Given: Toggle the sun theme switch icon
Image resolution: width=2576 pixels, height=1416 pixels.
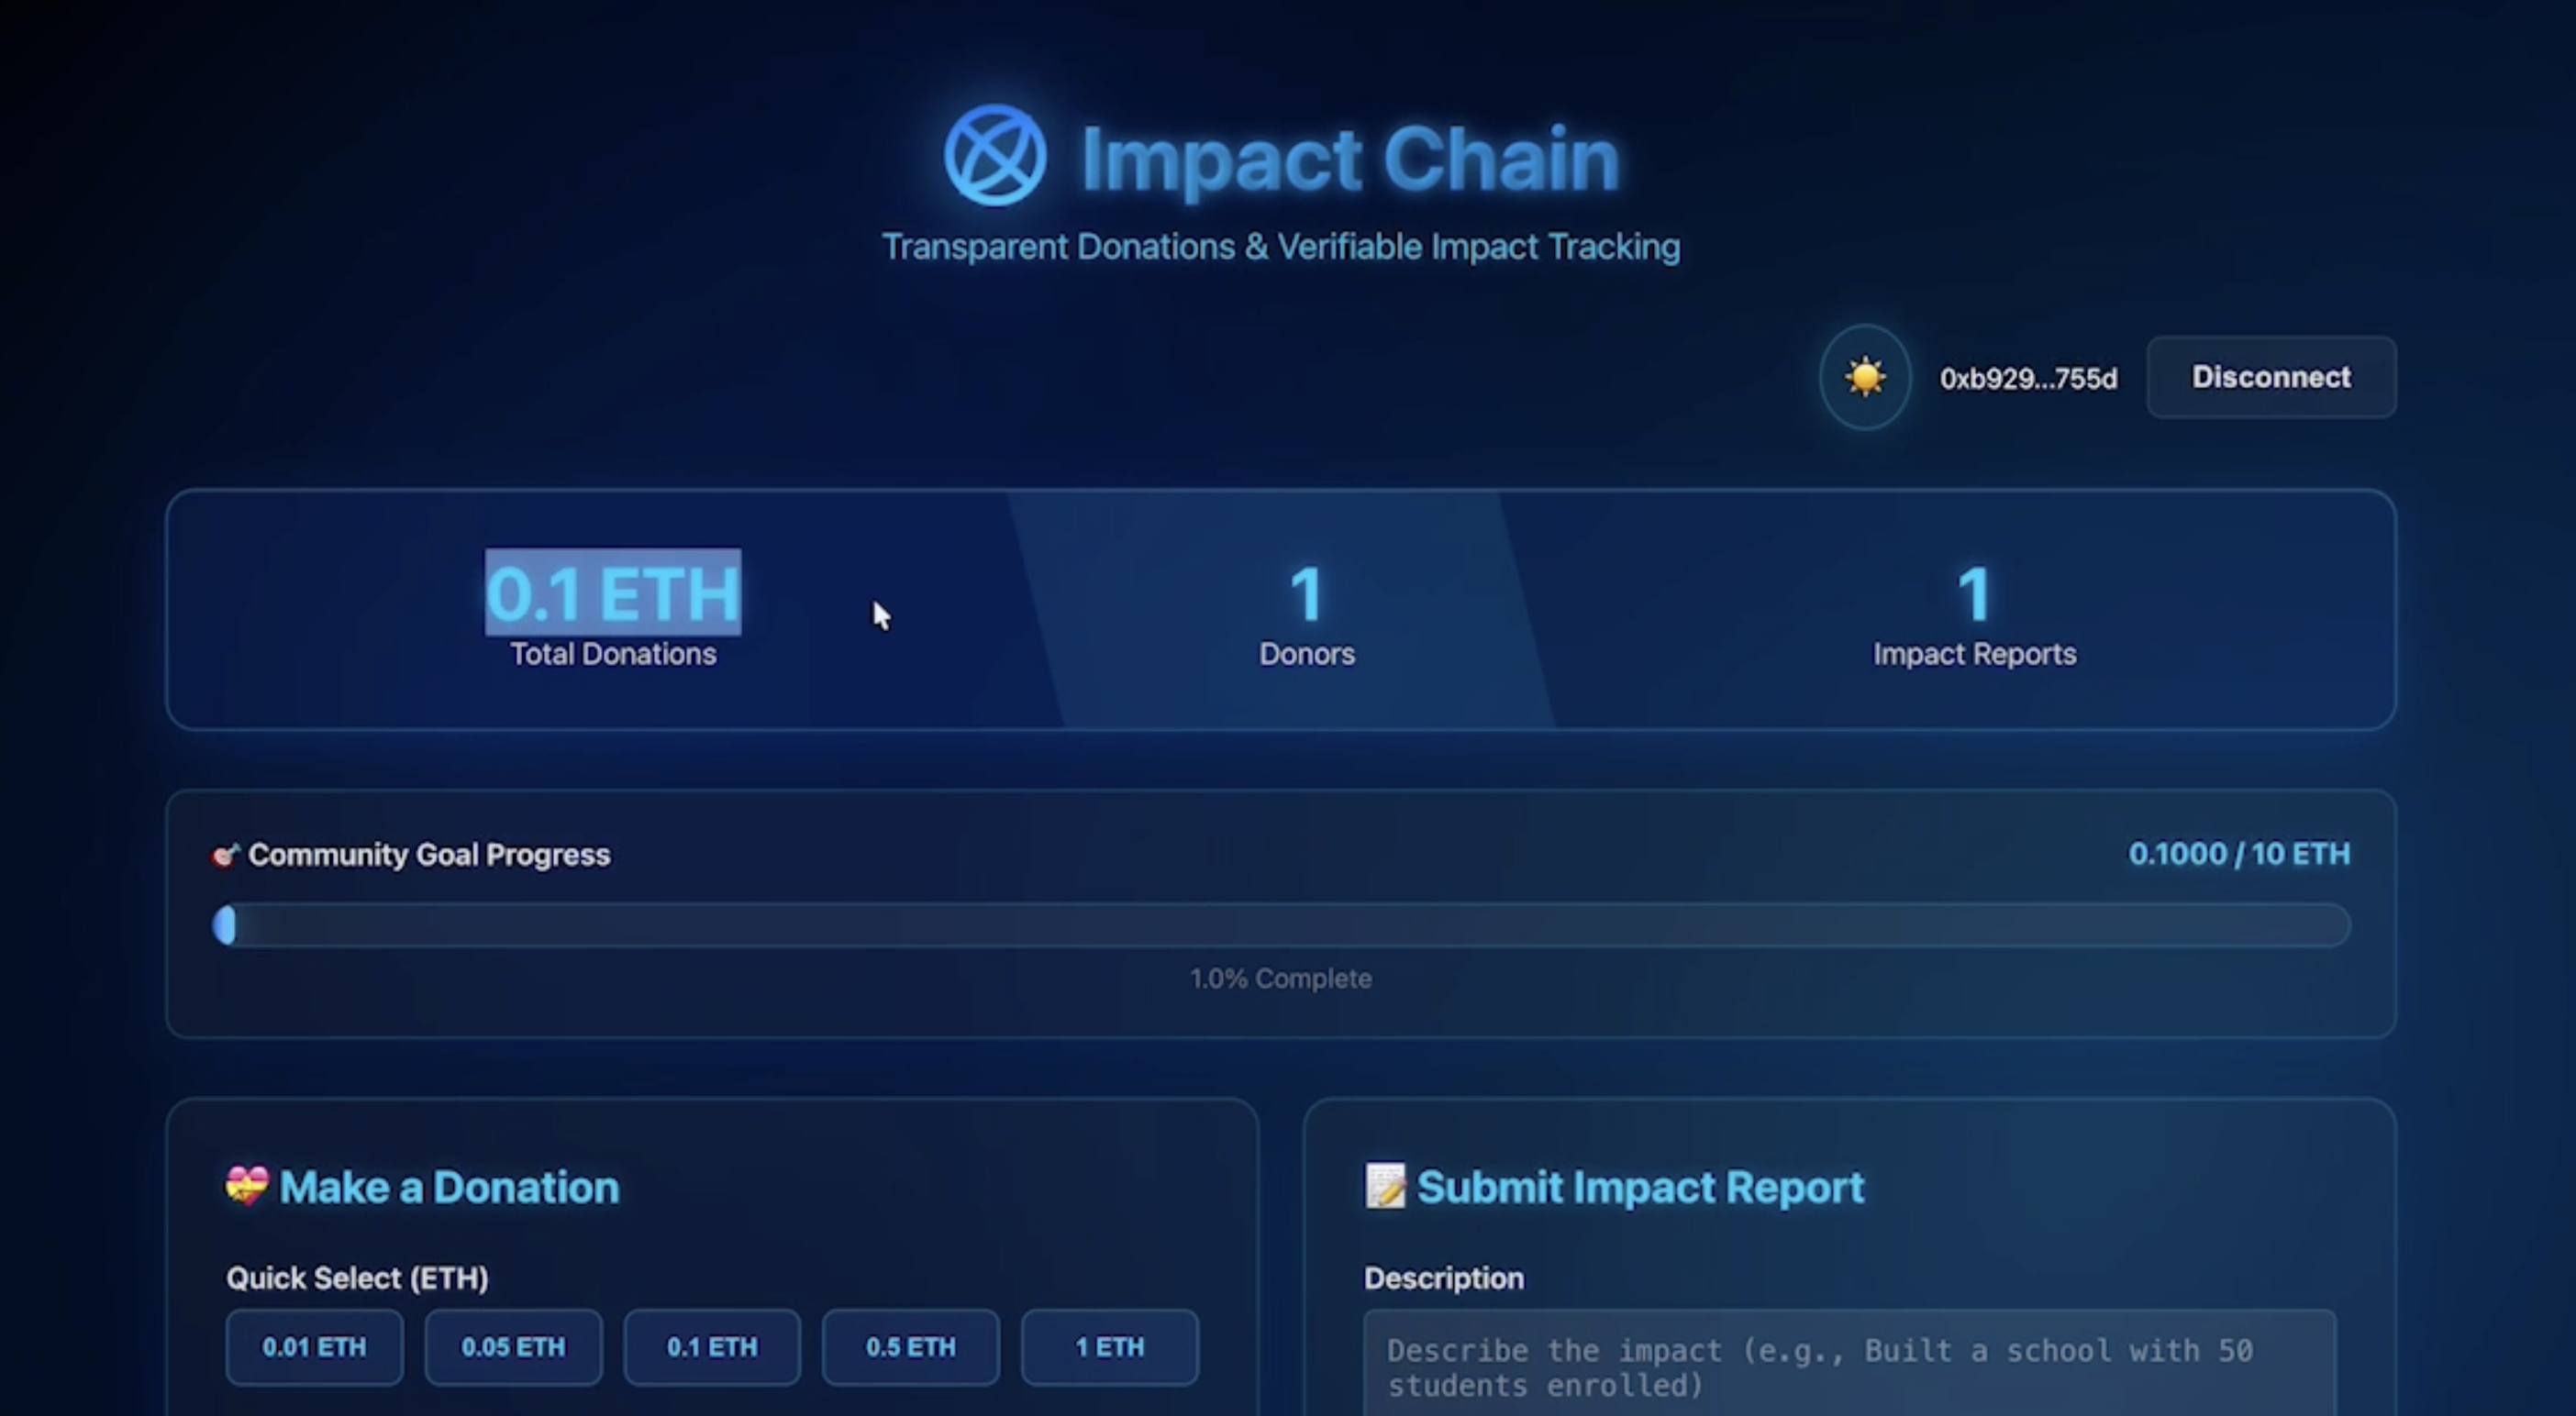Looking at the screenshot, I should point(1864,378).
